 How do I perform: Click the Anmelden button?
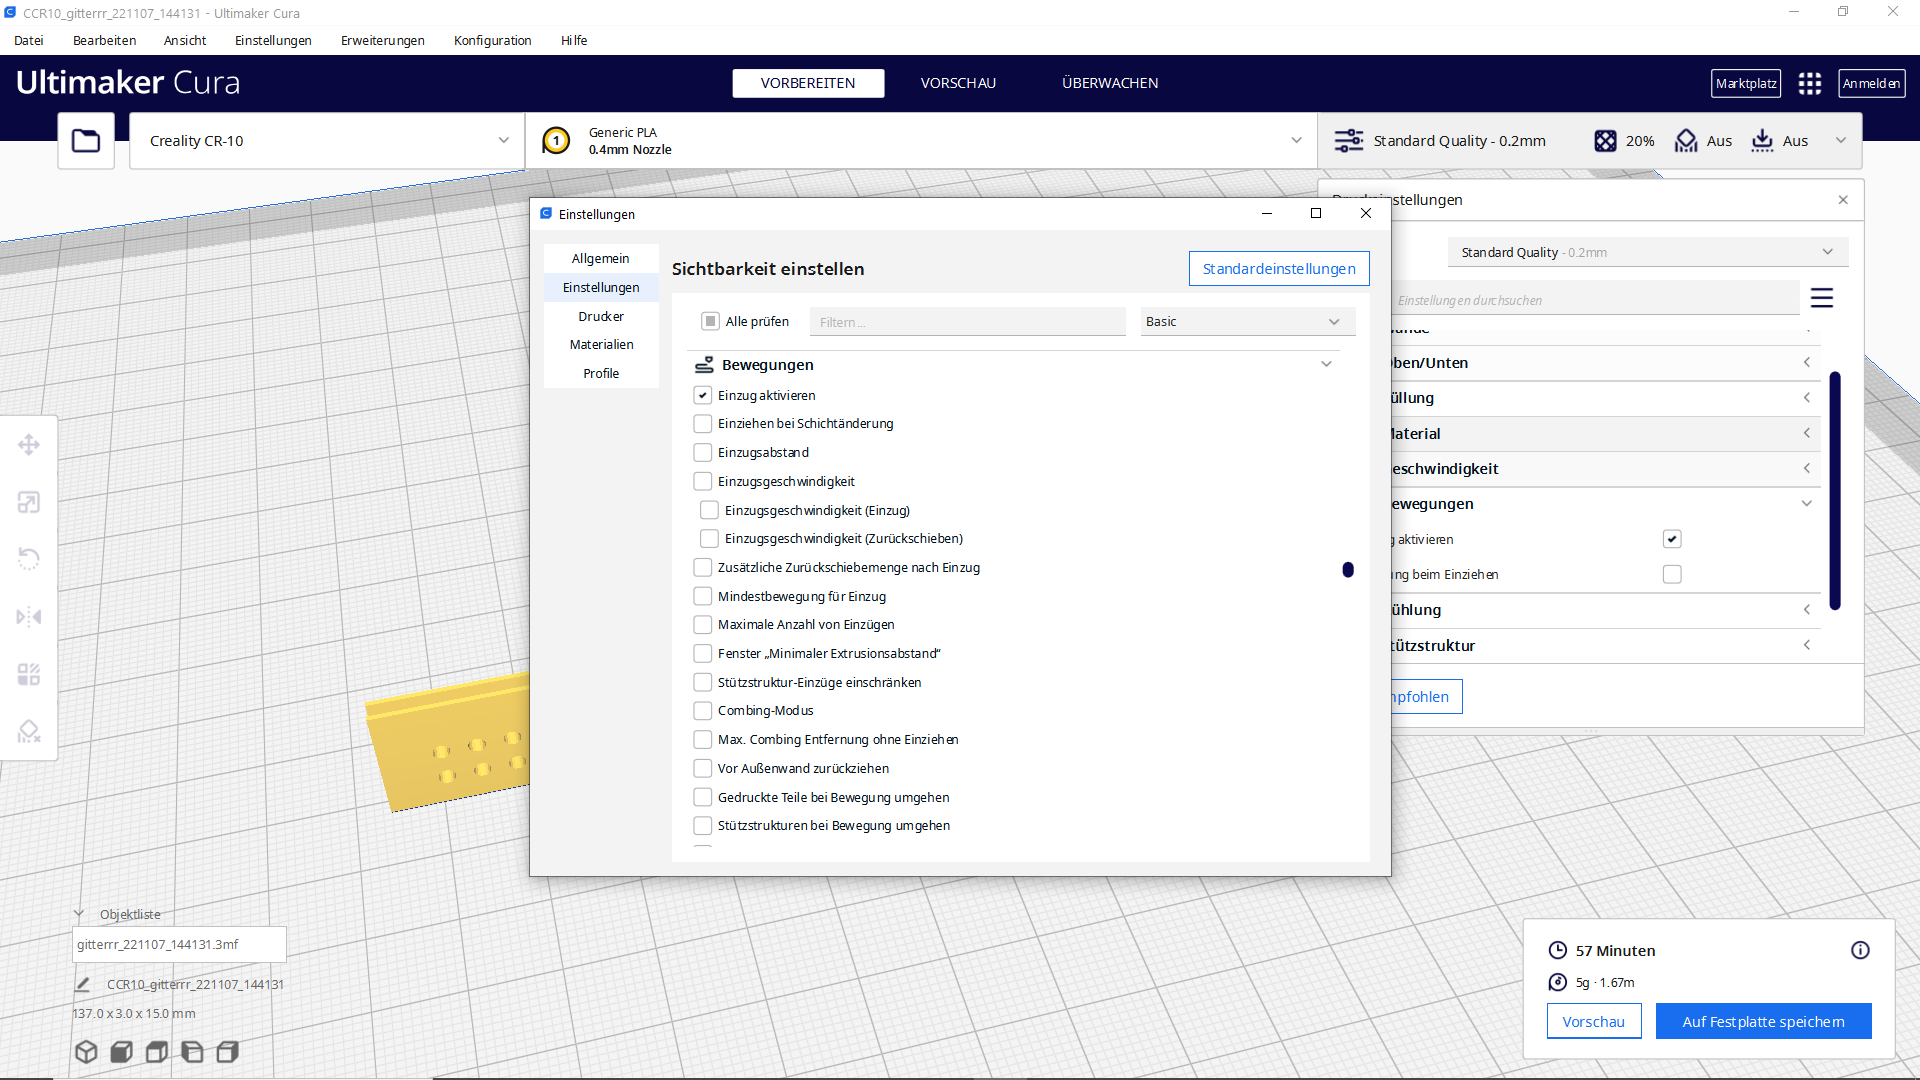pos(1871,83)
